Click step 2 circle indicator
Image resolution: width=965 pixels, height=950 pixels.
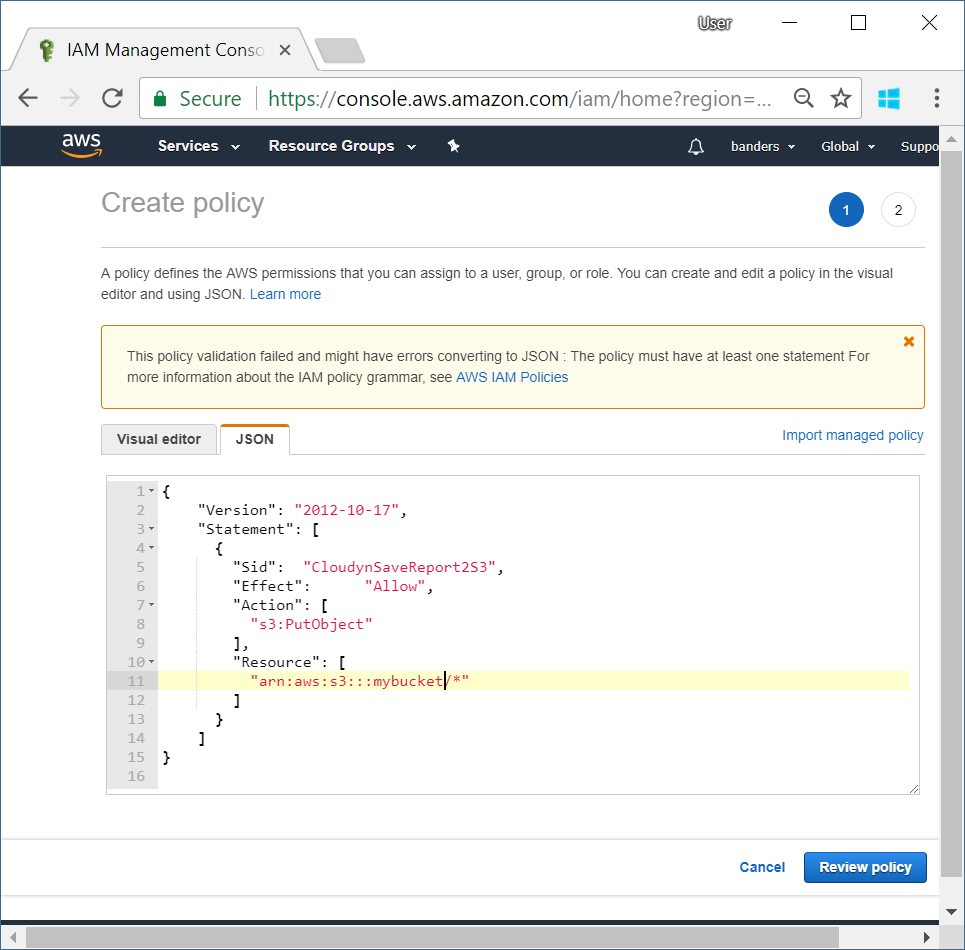point(899,210)
